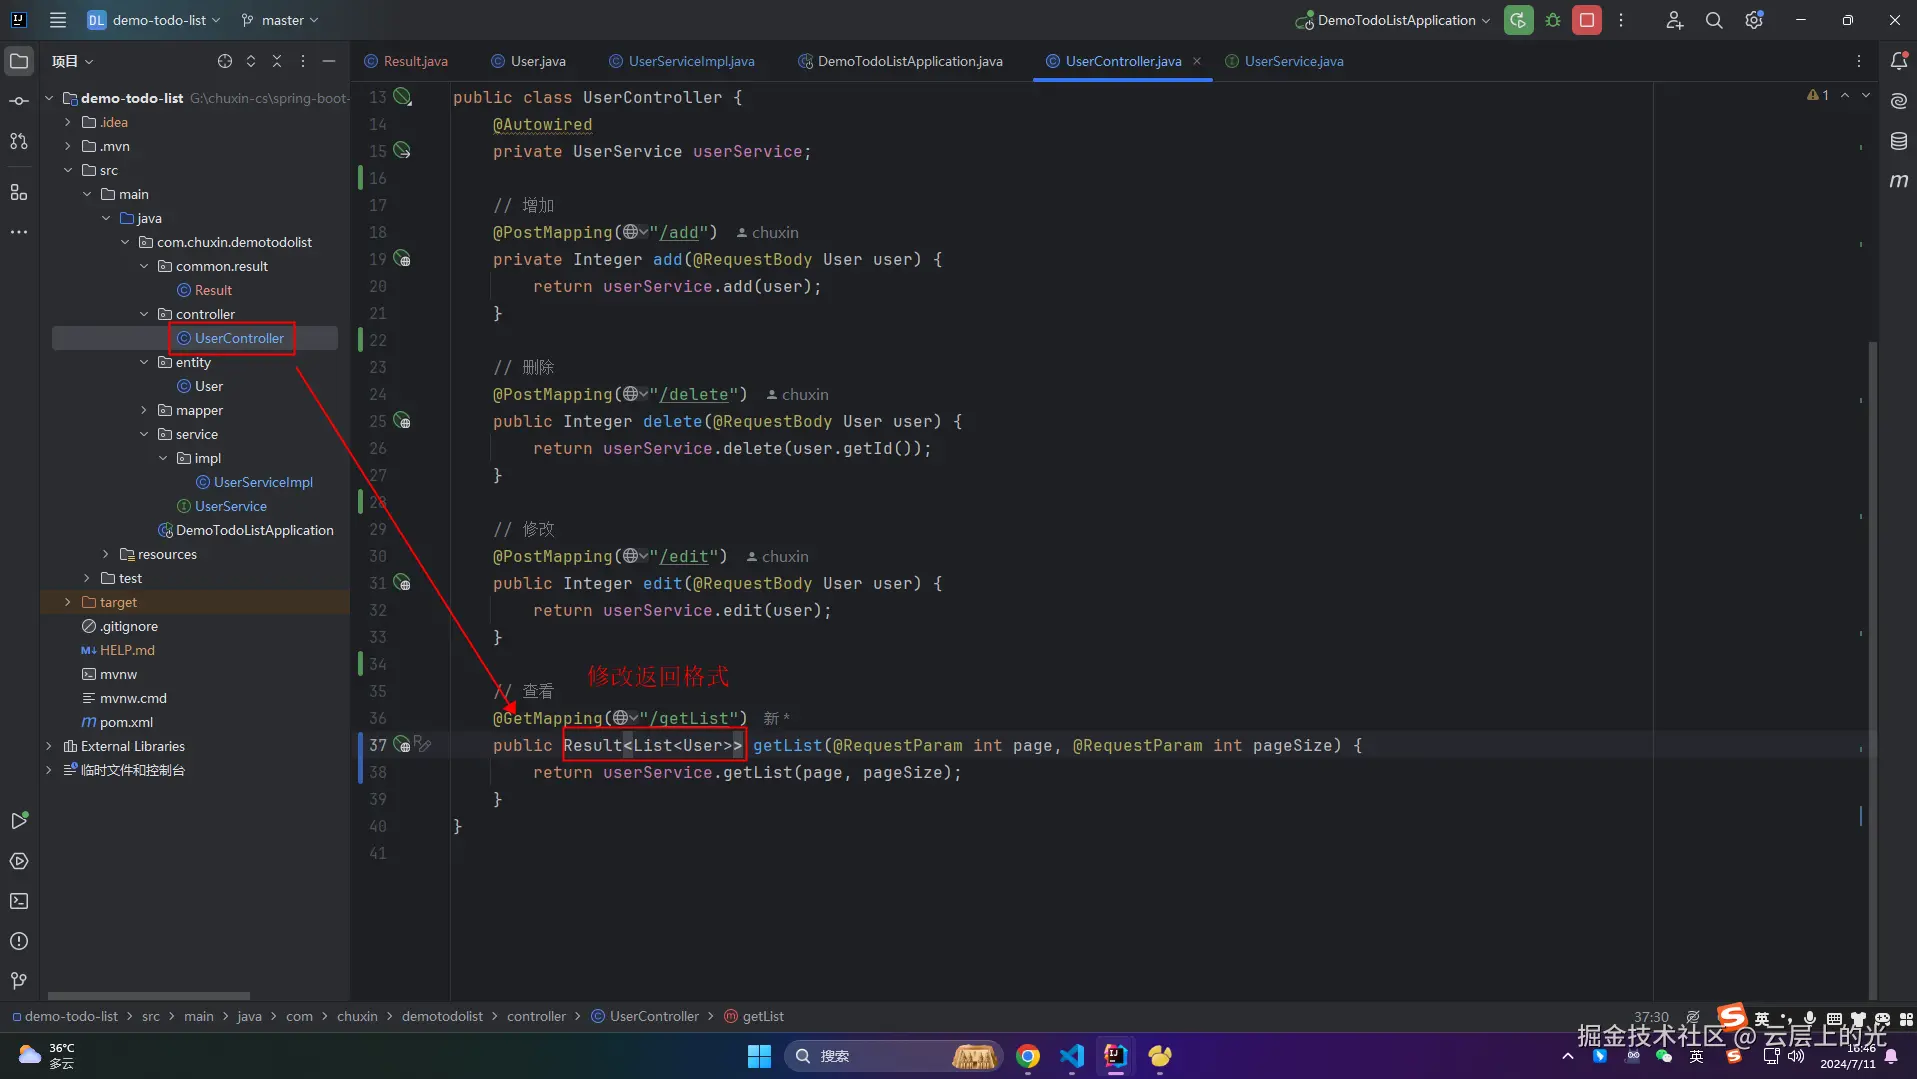Click controller breadcrumb in navigation bar
1917x1079 pixels.
(536, 1016)
